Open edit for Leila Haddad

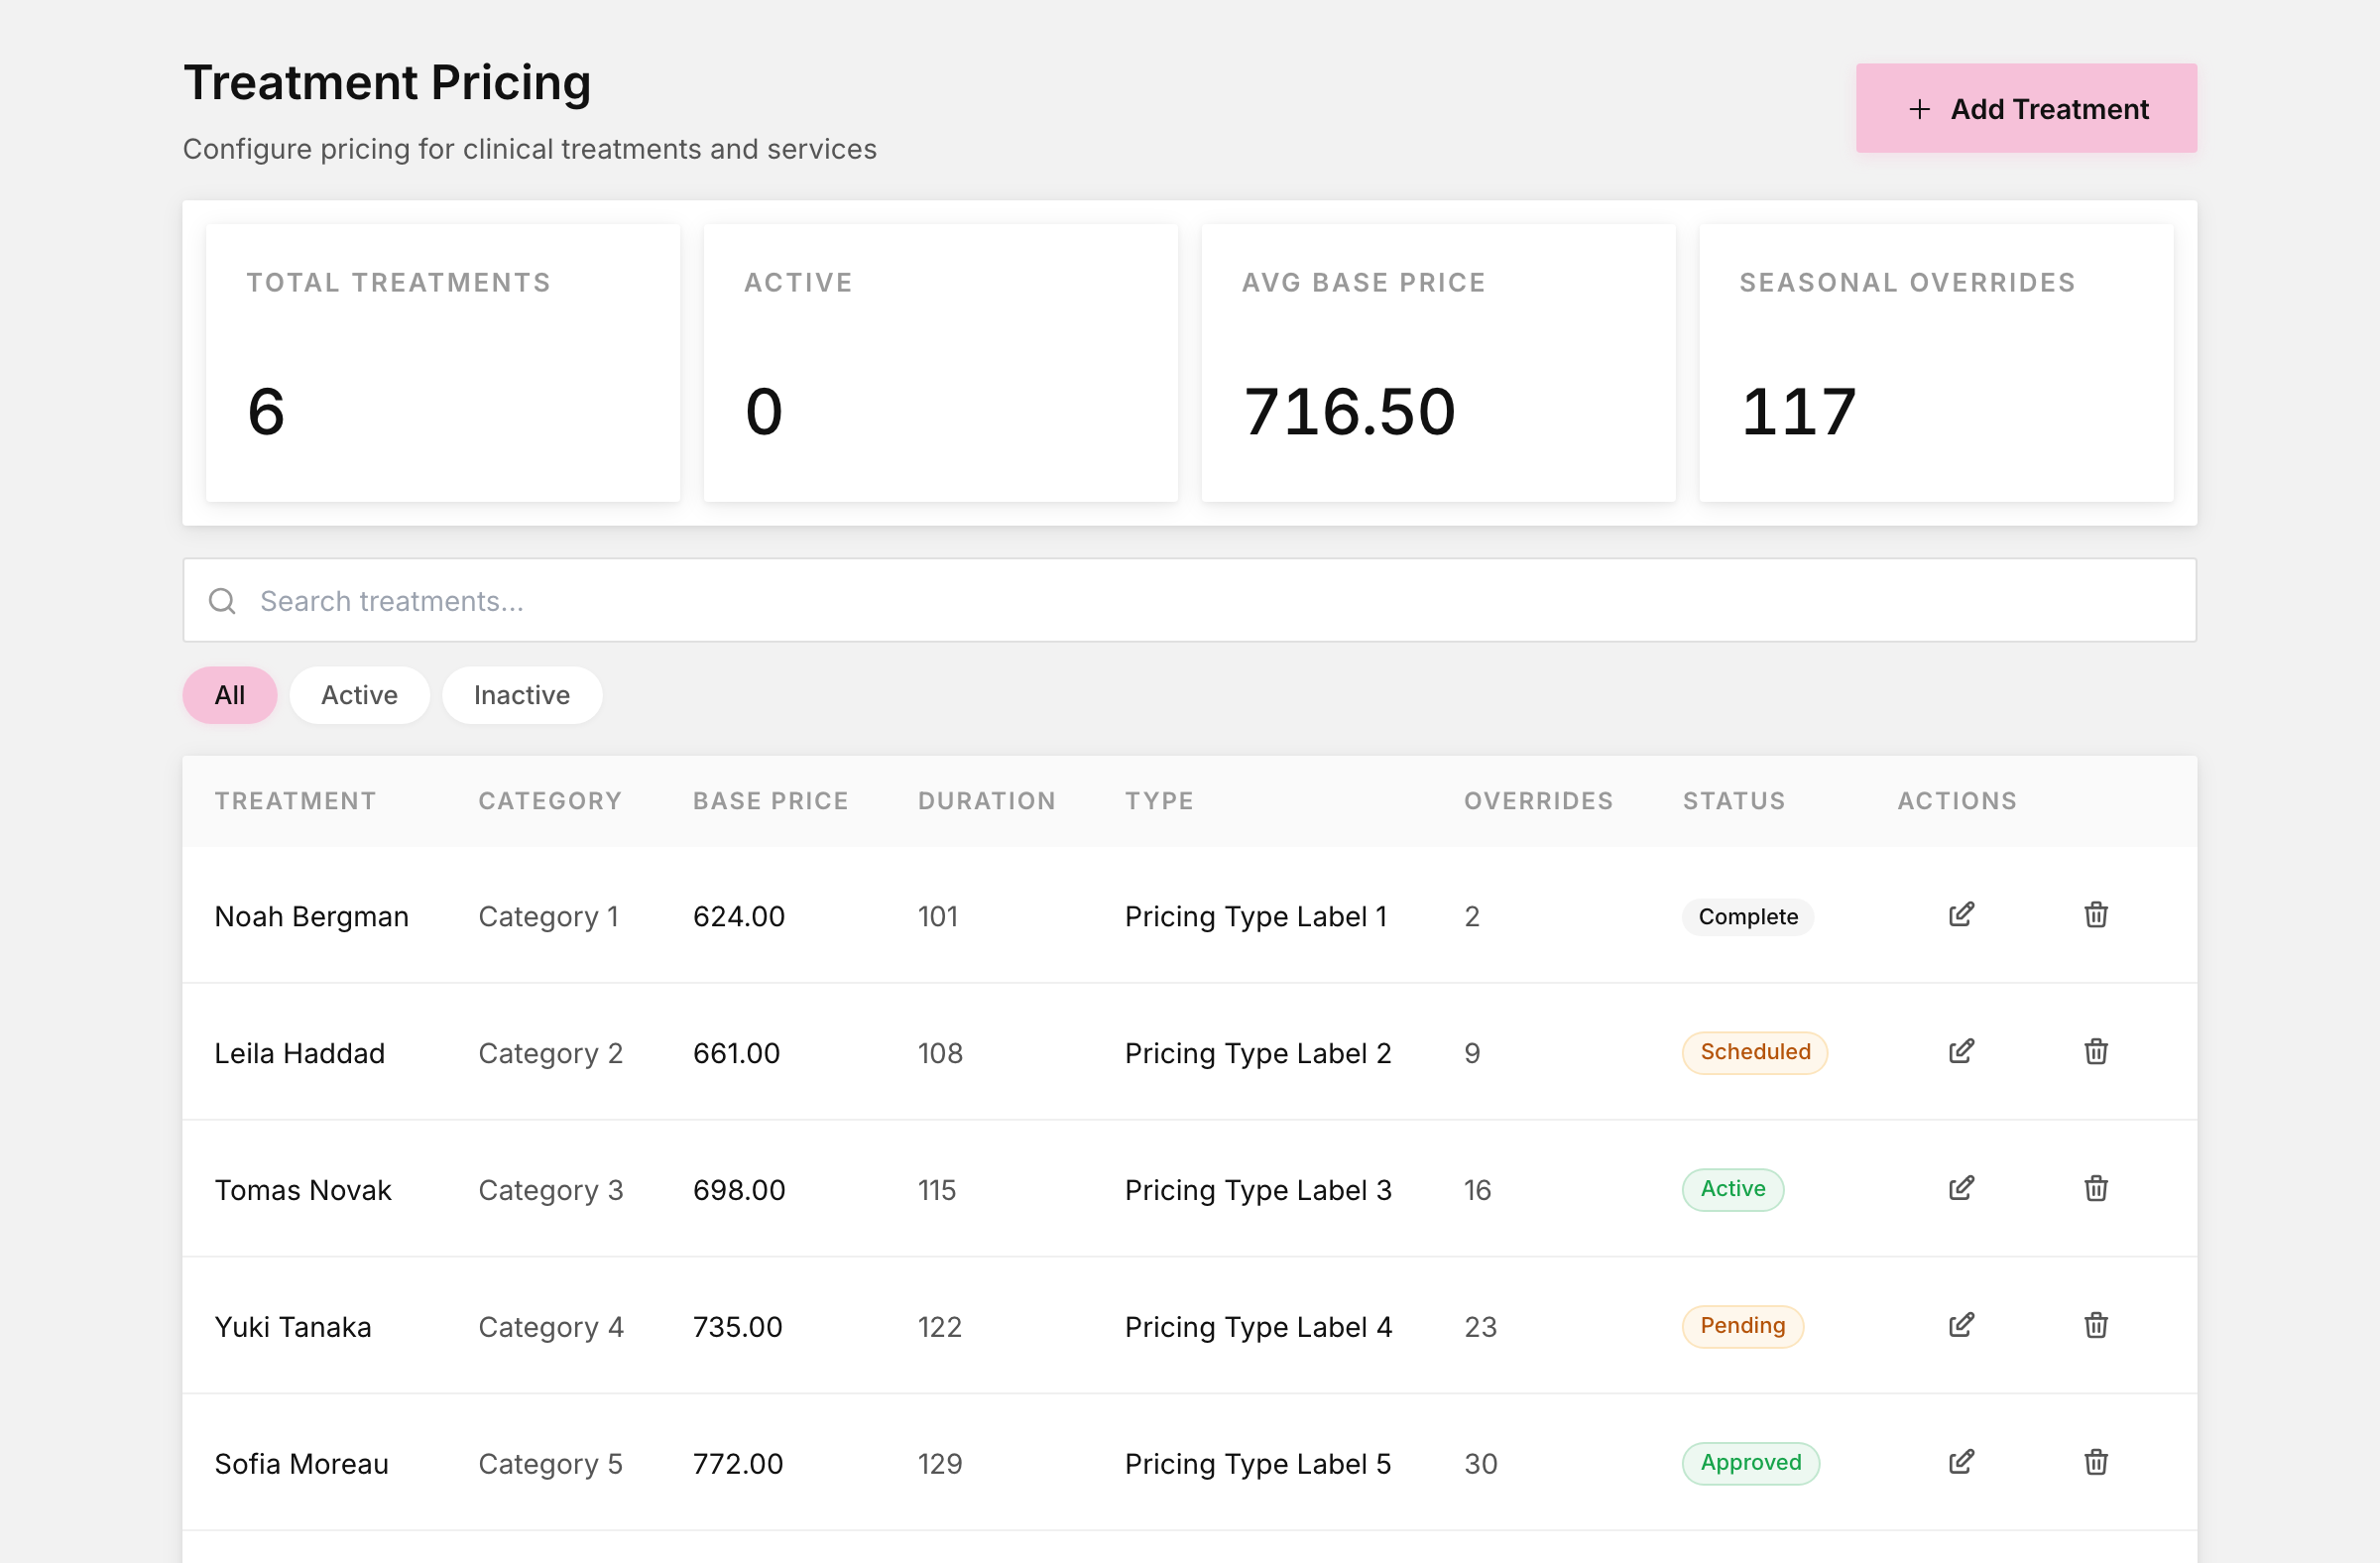coord(1961,1052)
